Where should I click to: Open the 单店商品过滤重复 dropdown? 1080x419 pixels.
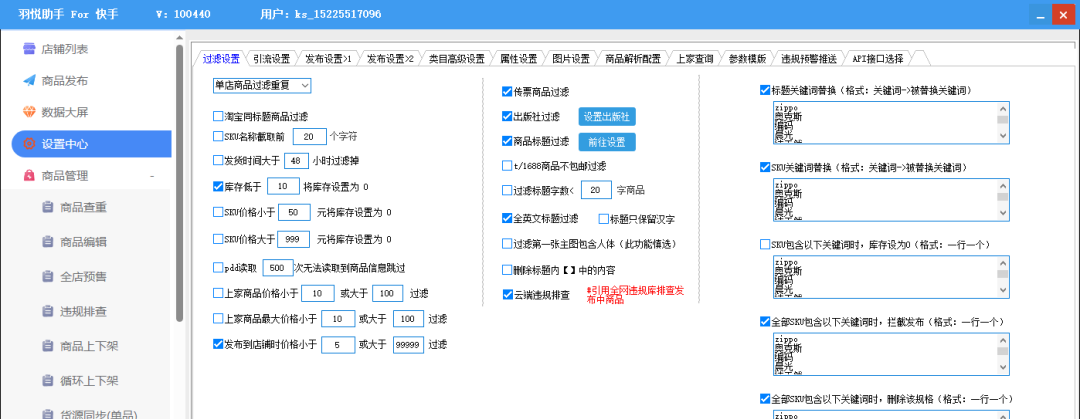click(262, 85)
